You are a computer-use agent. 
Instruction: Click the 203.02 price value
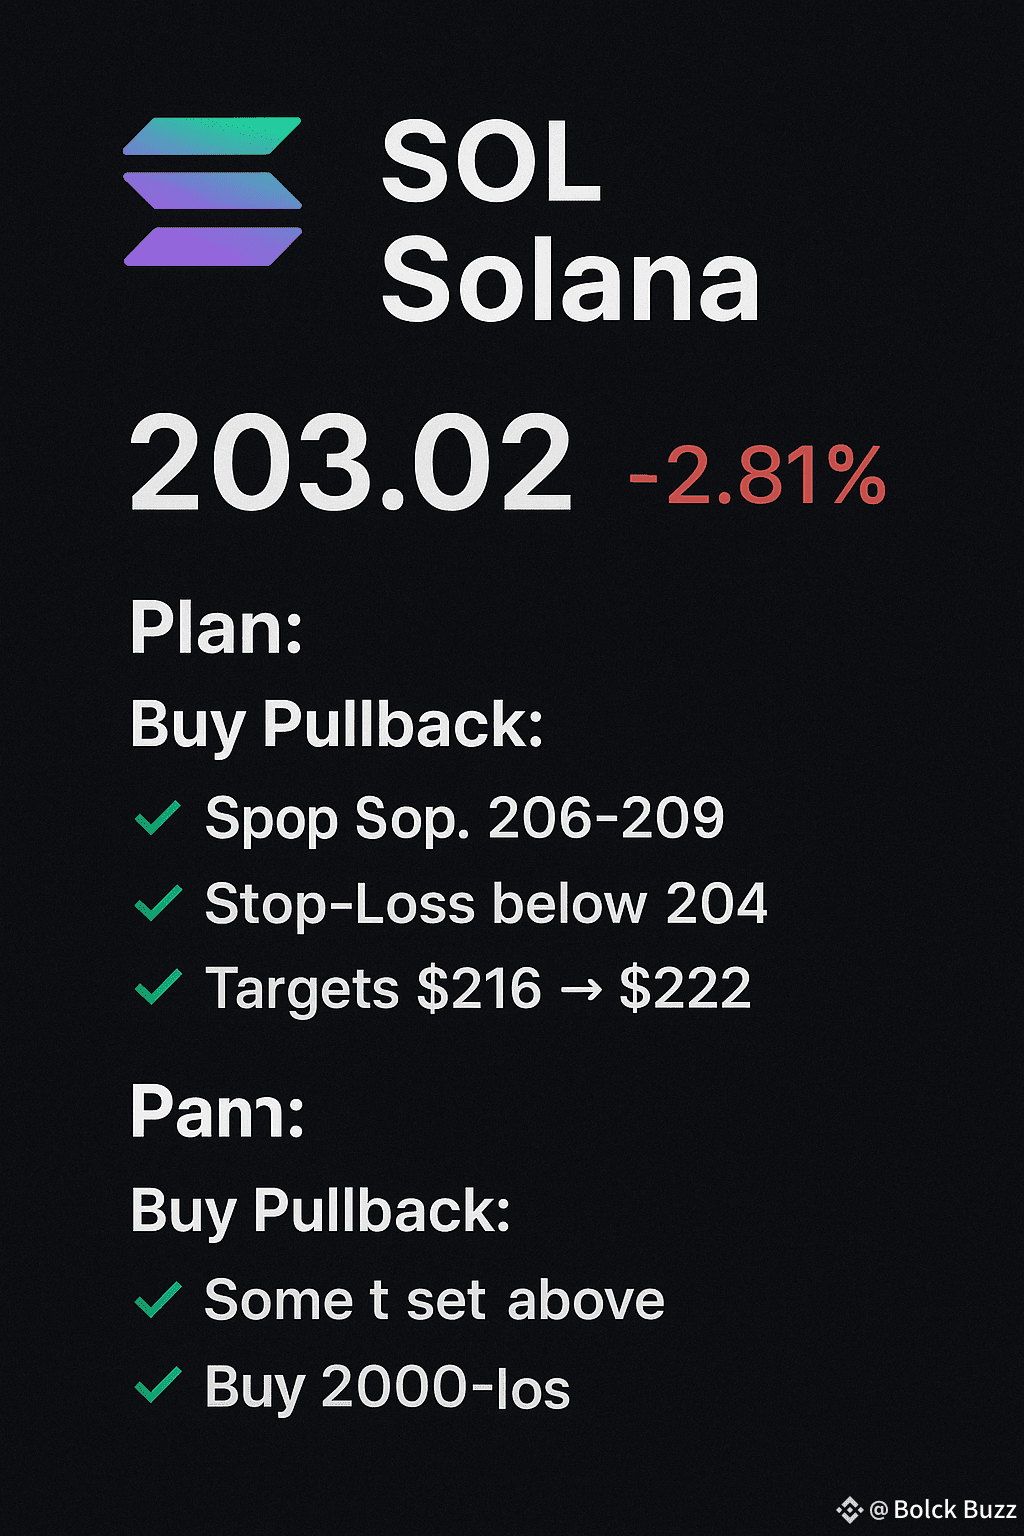(x=351, y=464)
